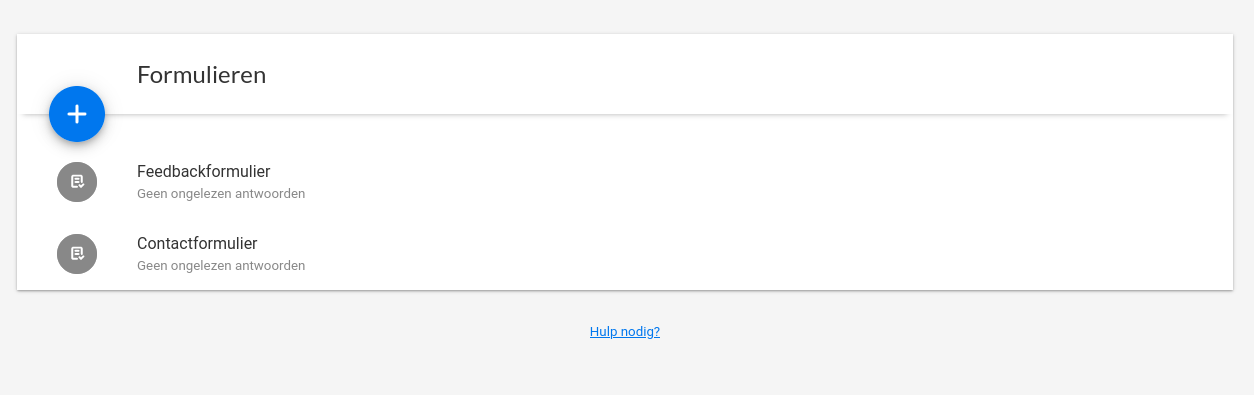The image size is (1254, 395).
Task: Click the checklist glyph in the Feedbackformulier avatar
Action: (x=77, y=182)
